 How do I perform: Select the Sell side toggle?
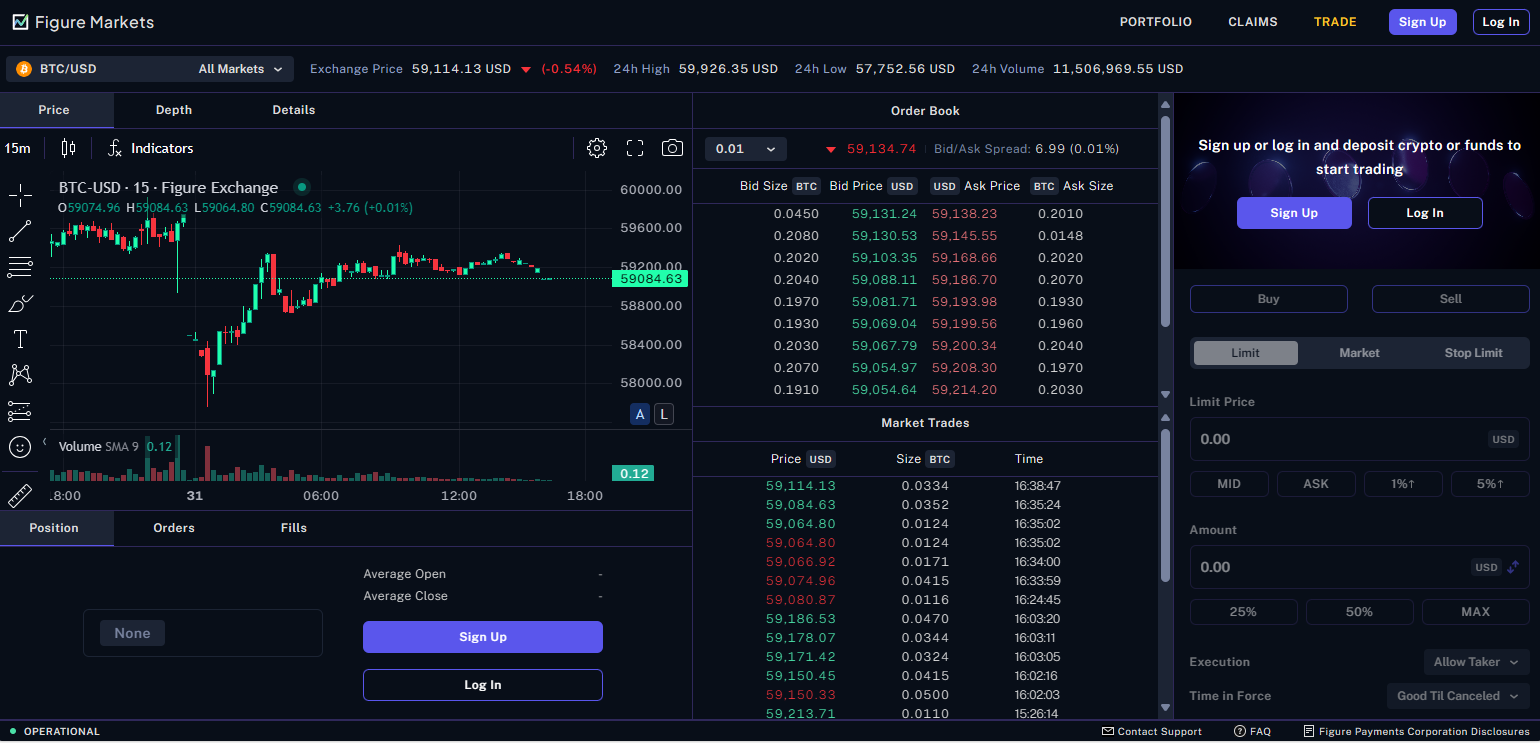coord(1450,299)
